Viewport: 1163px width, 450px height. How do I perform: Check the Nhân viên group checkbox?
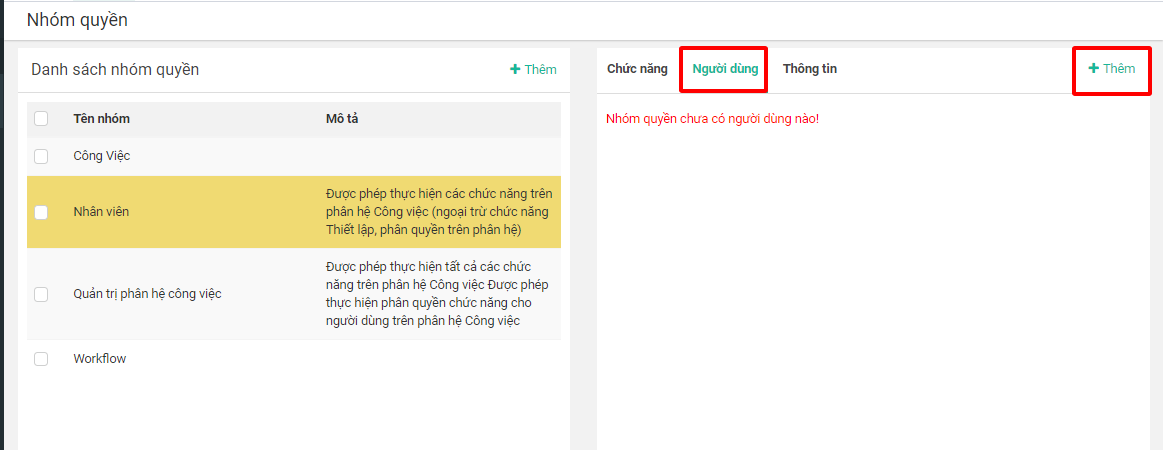[x=41, y=212]
